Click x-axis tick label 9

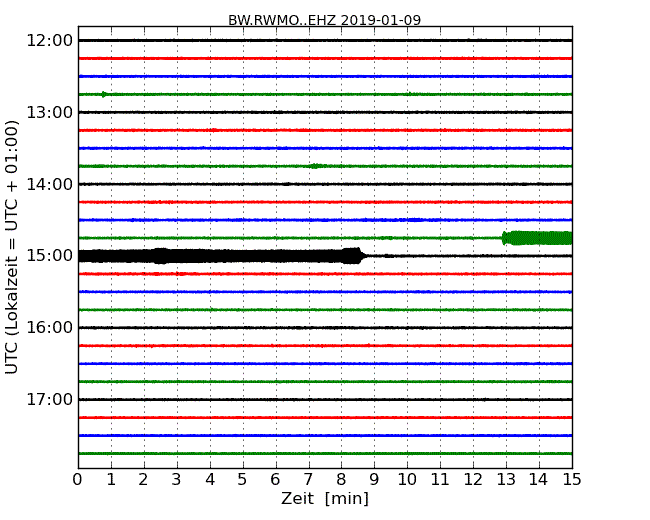374,480
